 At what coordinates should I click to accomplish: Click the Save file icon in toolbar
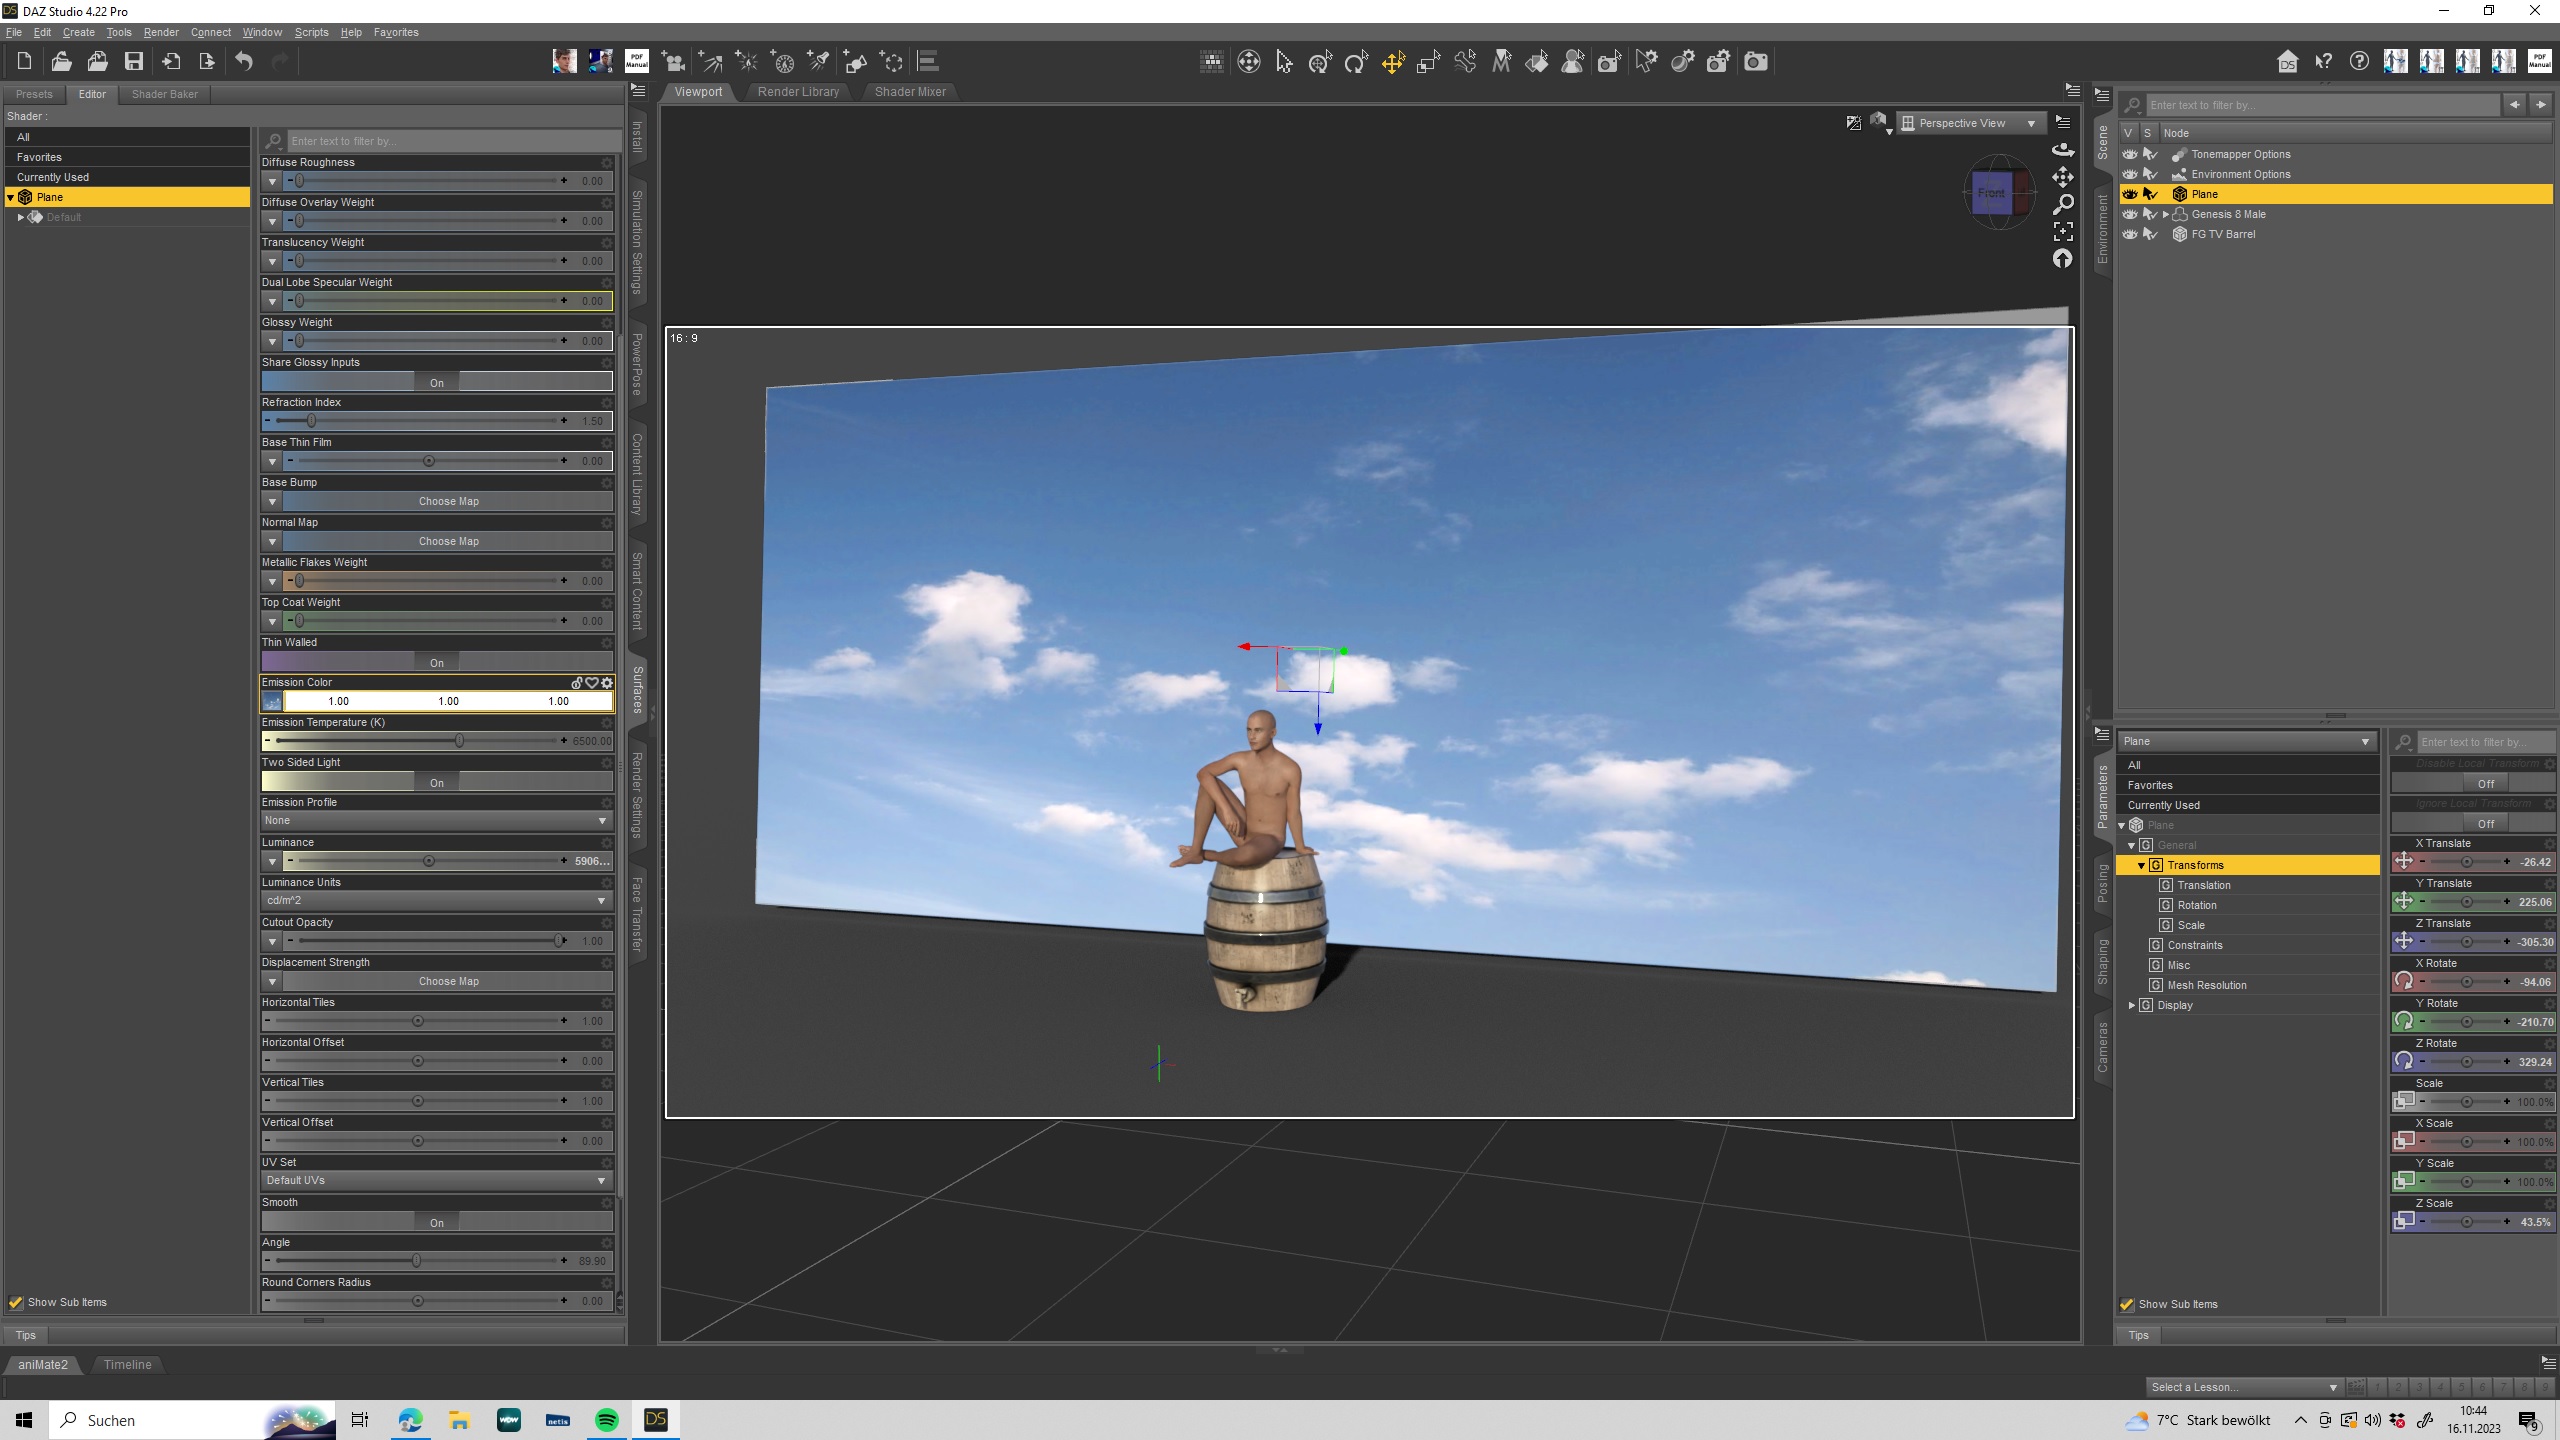[133, 62]
